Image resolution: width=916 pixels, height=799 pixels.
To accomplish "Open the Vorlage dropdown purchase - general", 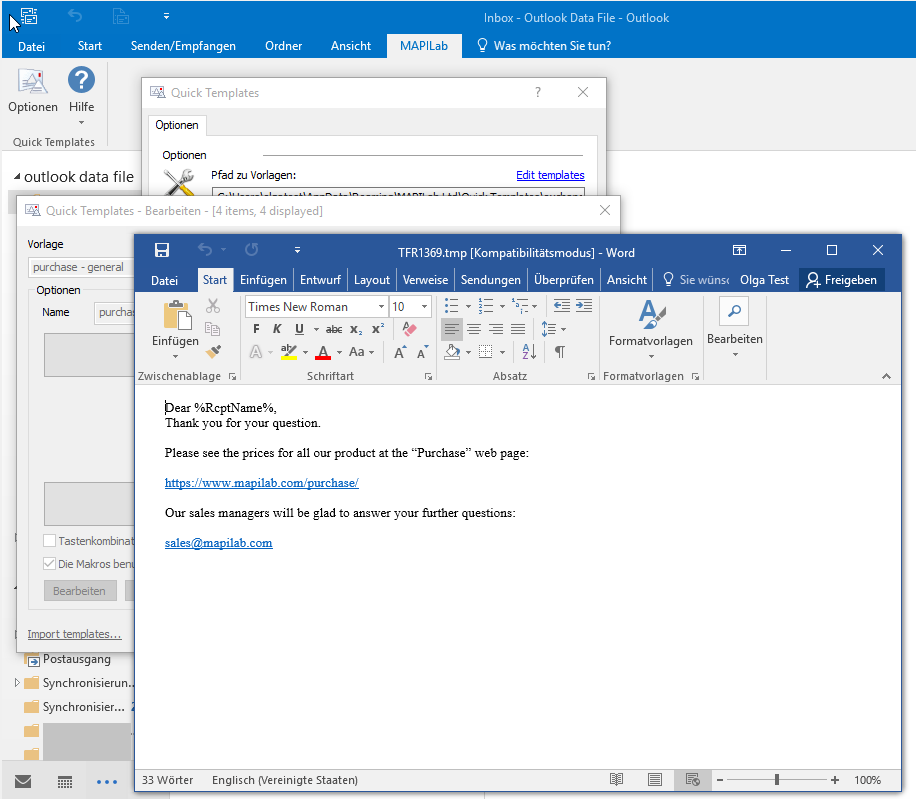I will [81, 267].
